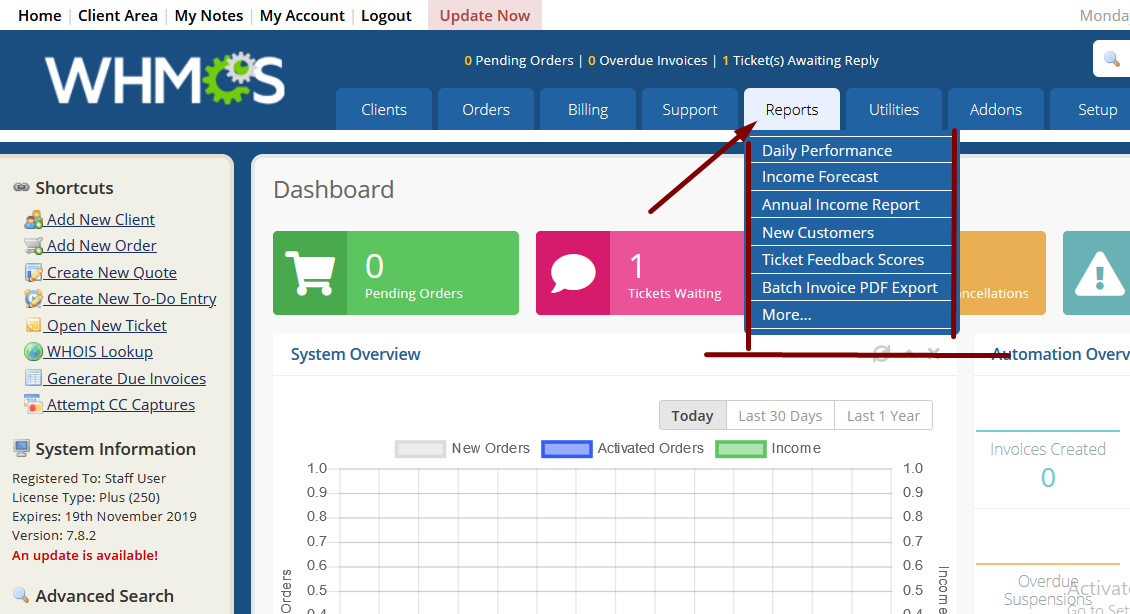
Task: Click the Invoices Created count
Action: click(x=1048, y=477)
